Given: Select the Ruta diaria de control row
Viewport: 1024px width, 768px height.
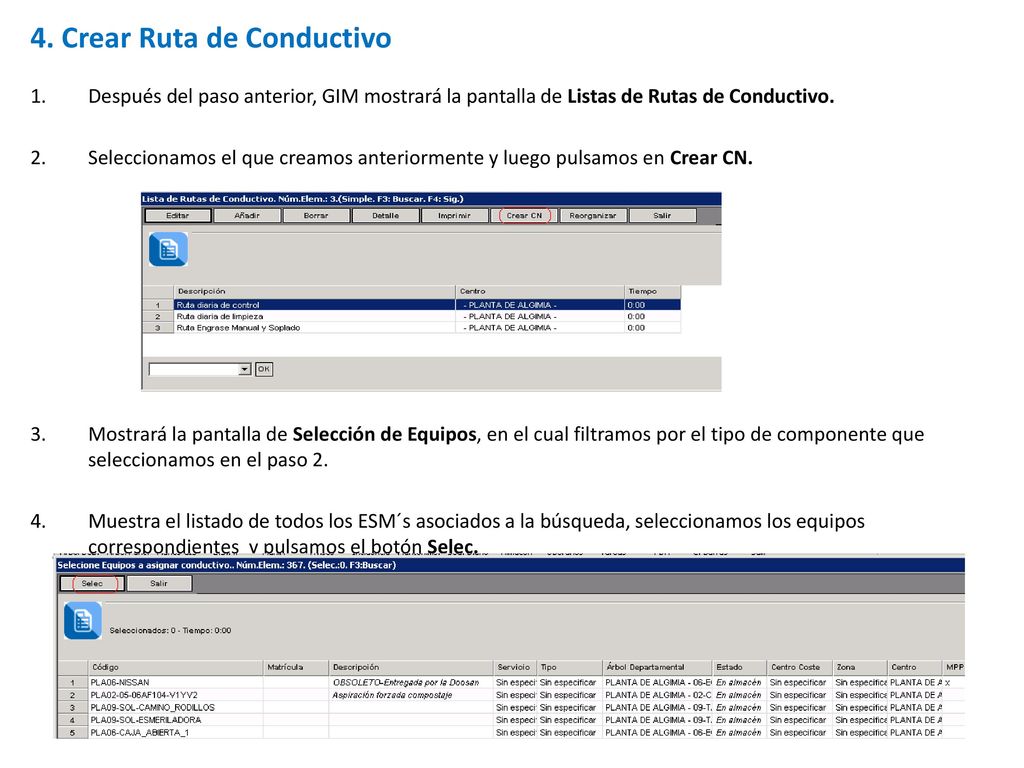Looking at the screenshot, I should point(411,305).
